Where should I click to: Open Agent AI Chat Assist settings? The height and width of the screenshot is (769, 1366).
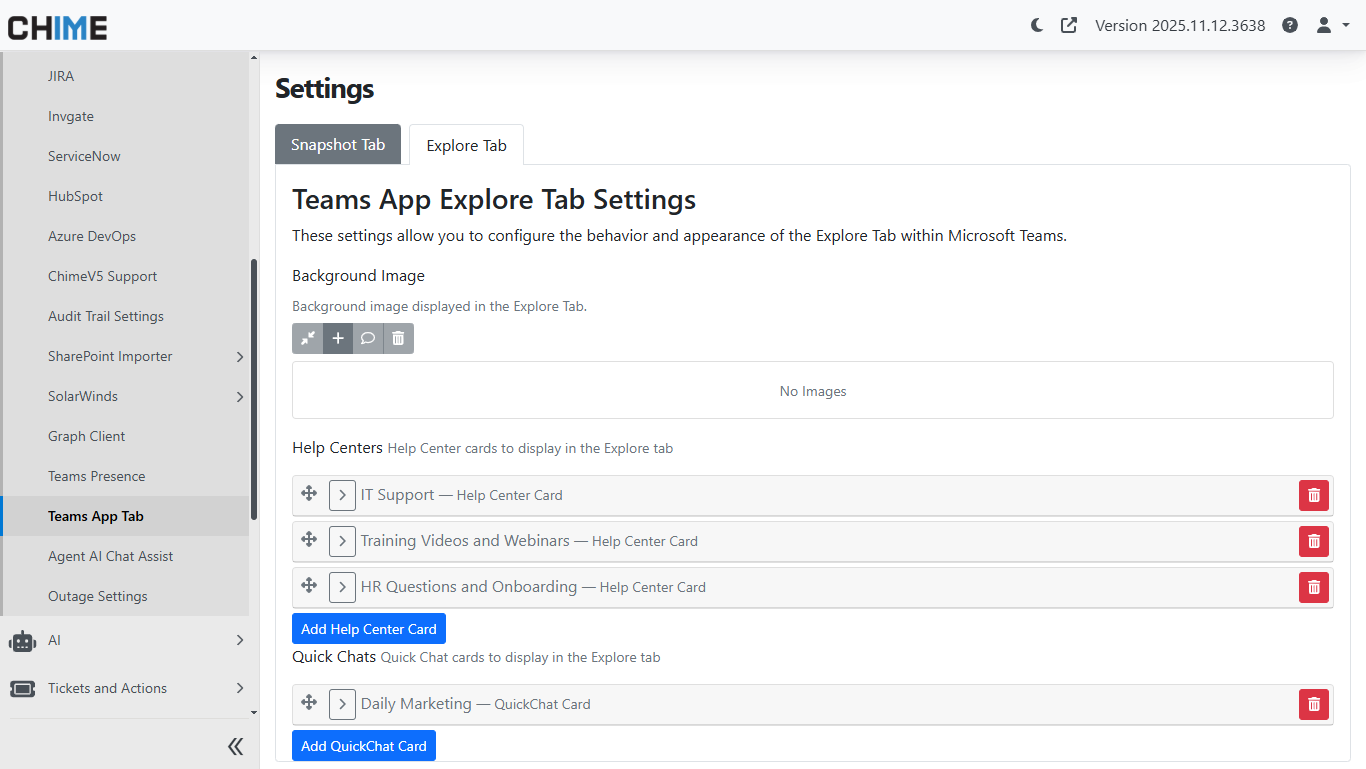(111, 556)
